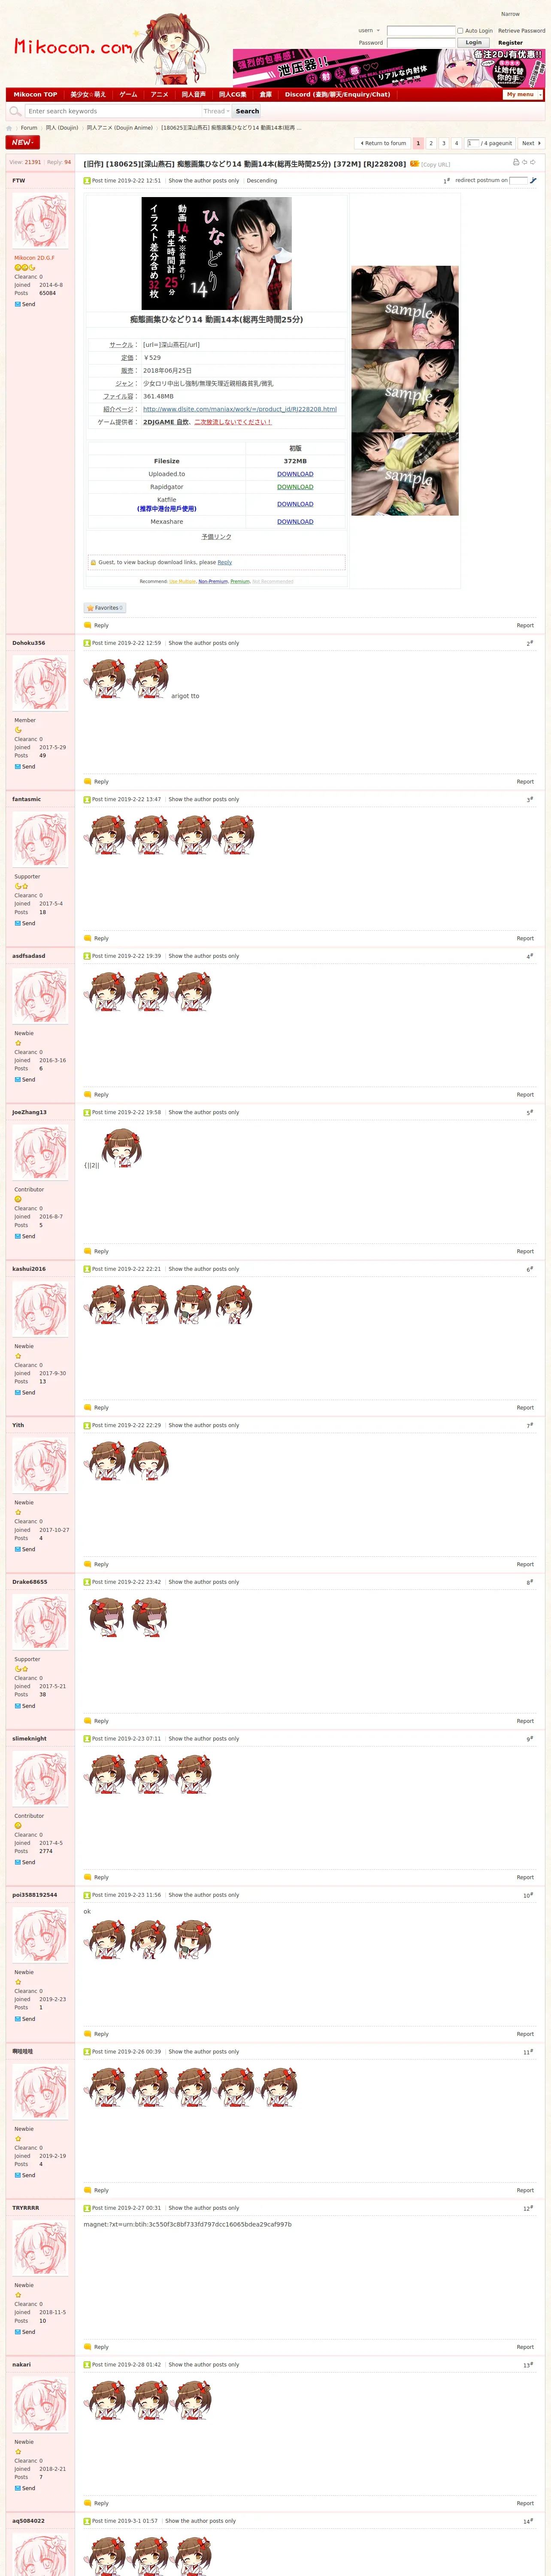Focus the Password input field
Viewport: 551px width, 2576px height.
point(421,43)
